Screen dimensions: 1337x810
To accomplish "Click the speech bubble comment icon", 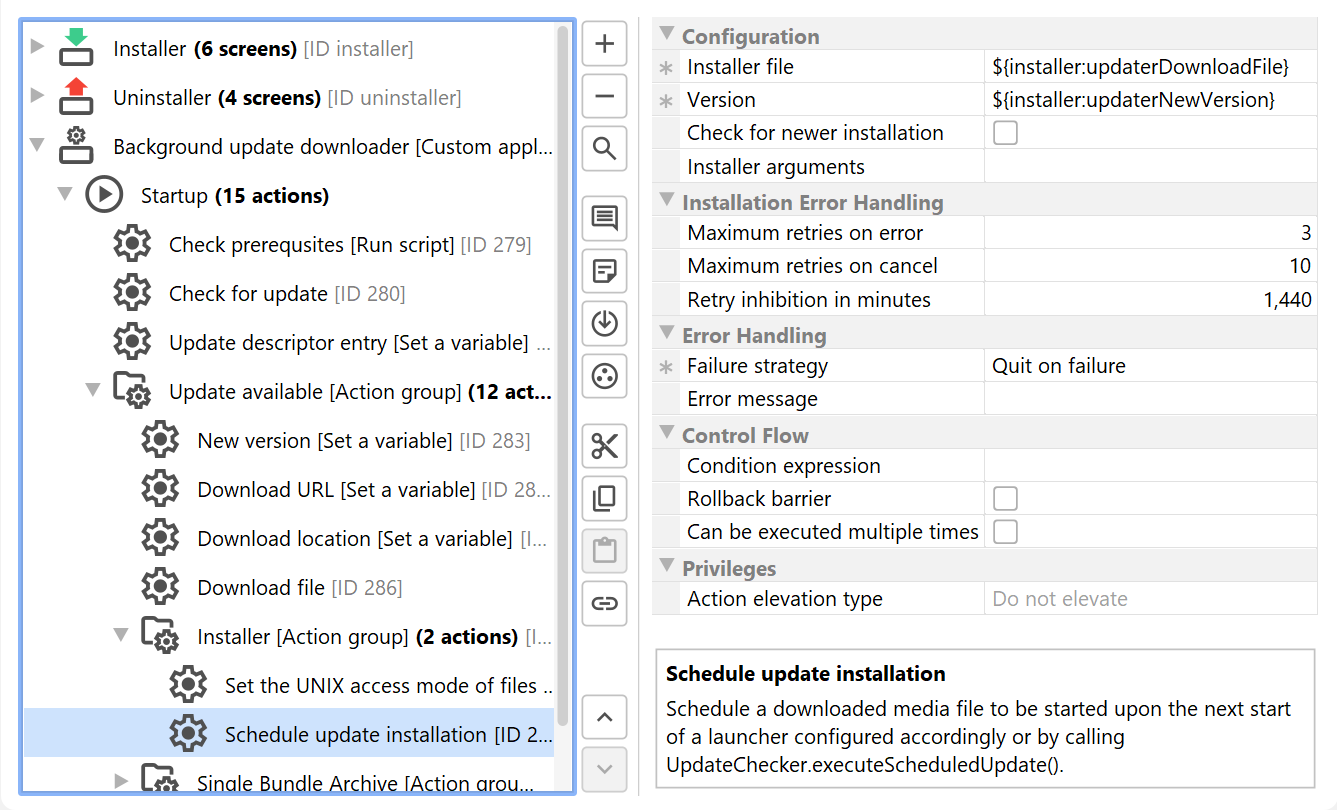I will pos(605,219).
